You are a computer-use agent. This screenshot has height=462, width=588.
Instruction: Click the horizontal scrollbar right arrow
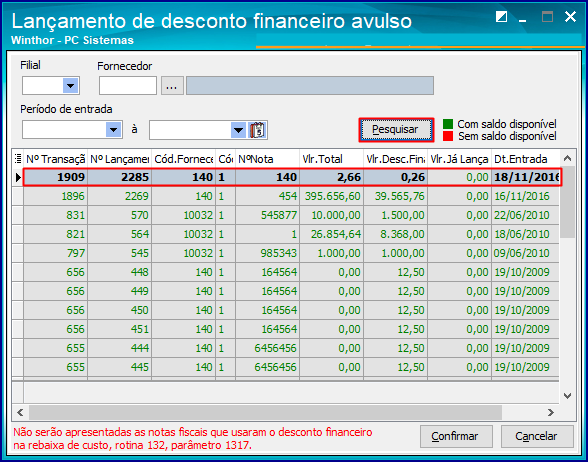[x=550, y=412]
